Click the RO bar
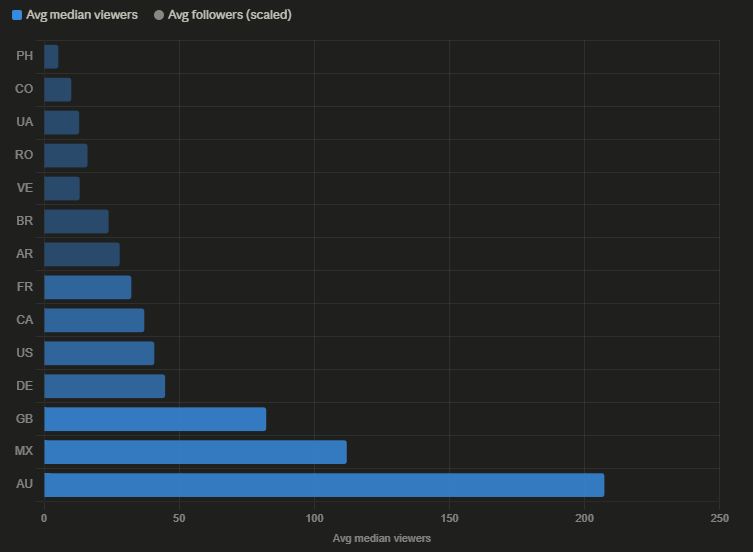 (x=65, y=155)
